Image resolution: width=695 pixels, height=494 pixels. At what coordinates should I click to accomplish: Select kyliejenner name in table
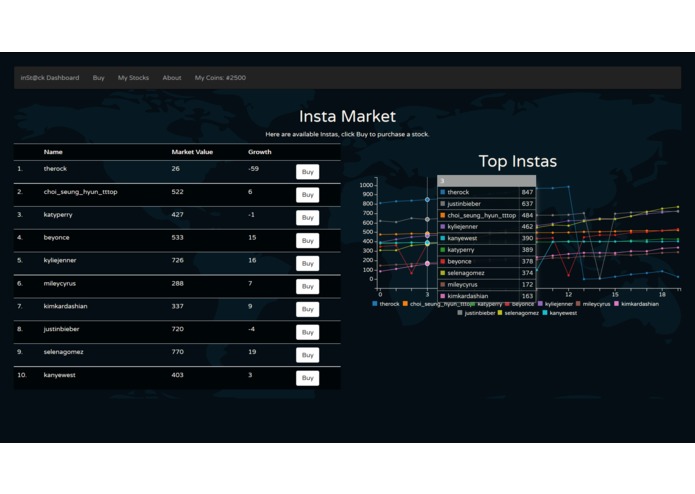coord(60,261)
